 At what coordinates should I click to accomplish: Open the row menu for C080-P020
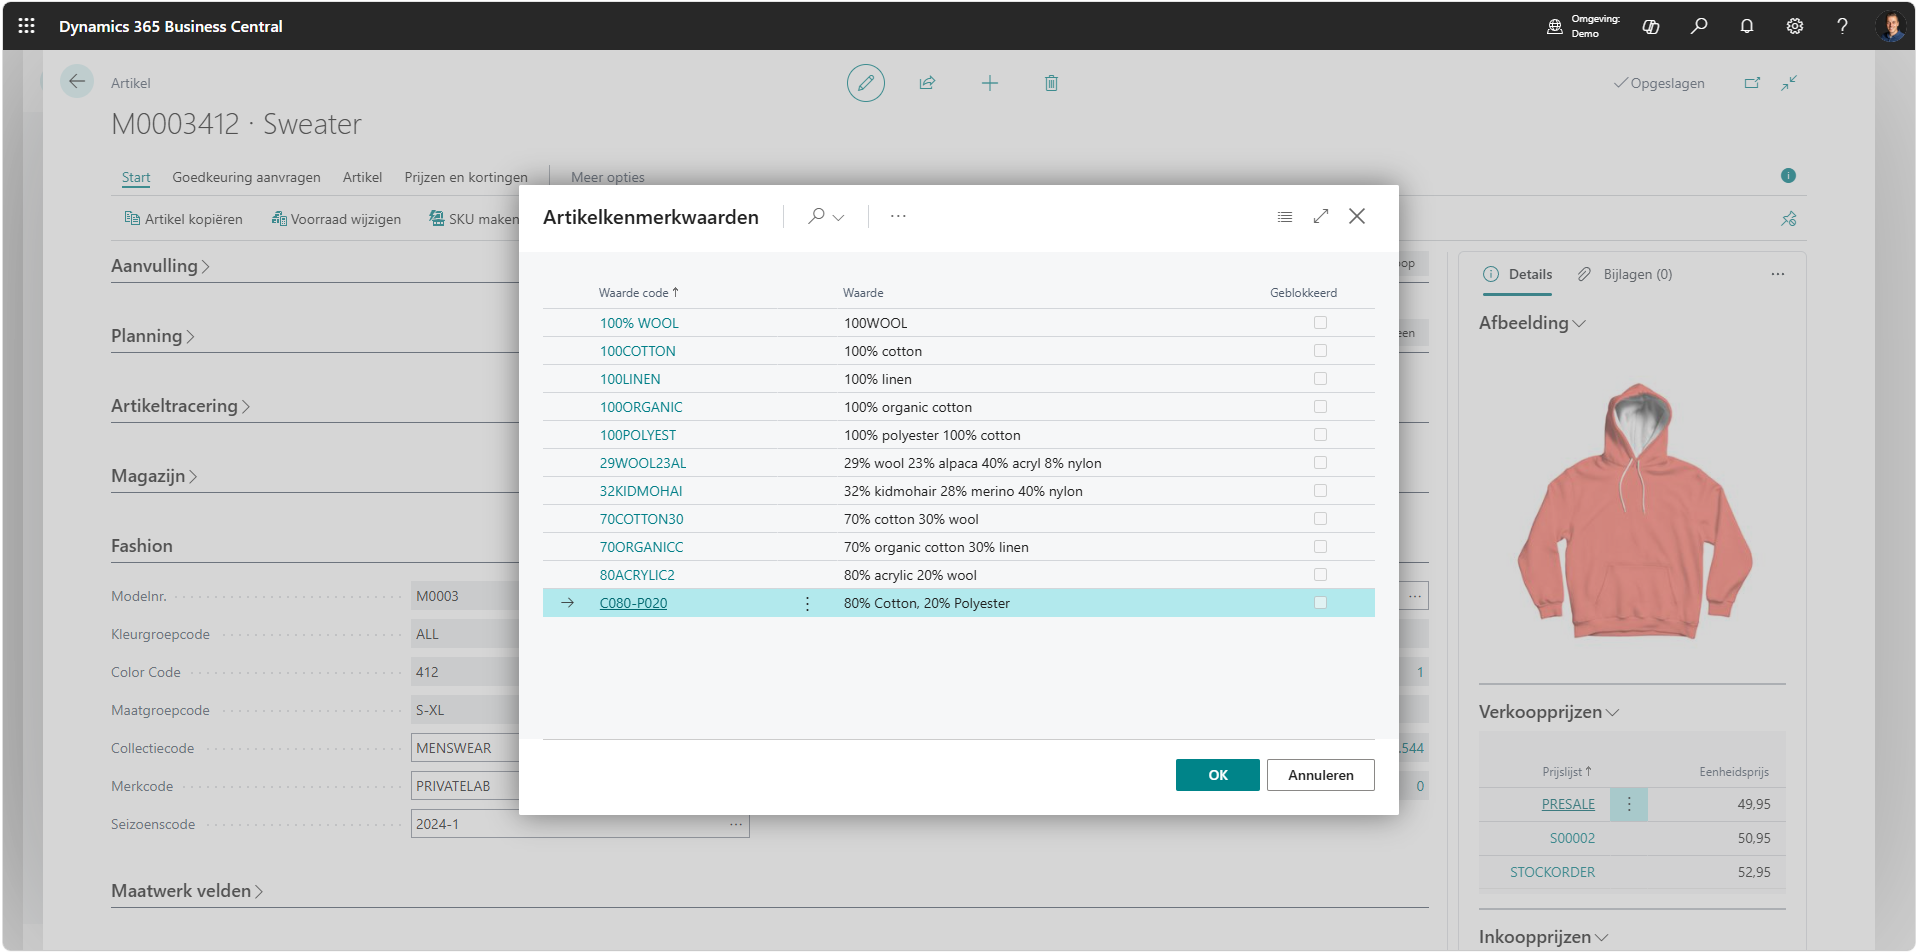pyautogui.click(x=808, y=603)
